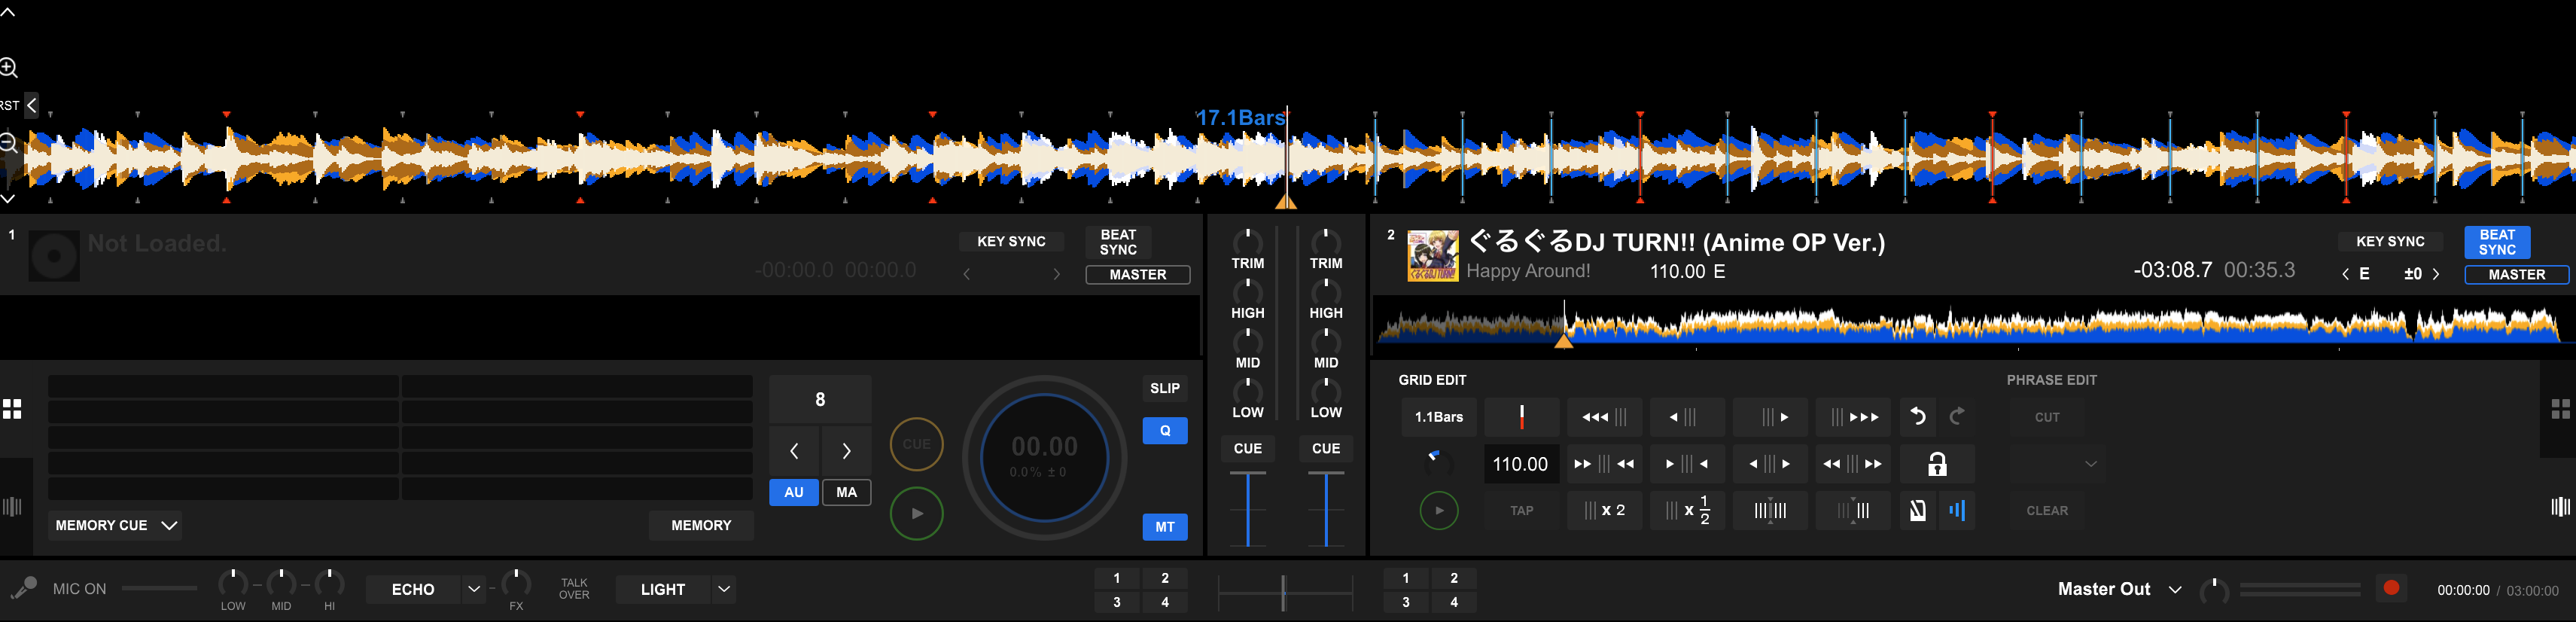Screen dimensions: 2576x622
Task: Select grid adjustment from current position icon
Action: (1853, 511)
